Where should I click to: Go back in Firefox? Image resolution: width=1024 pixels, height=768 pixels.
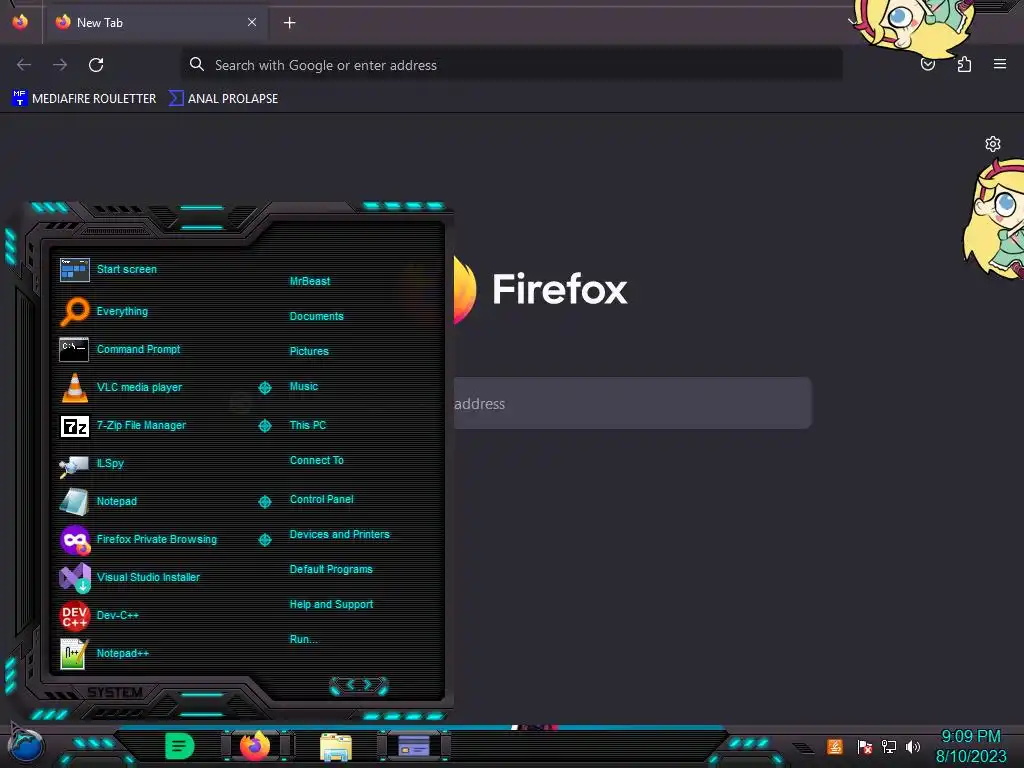point(24,65)
